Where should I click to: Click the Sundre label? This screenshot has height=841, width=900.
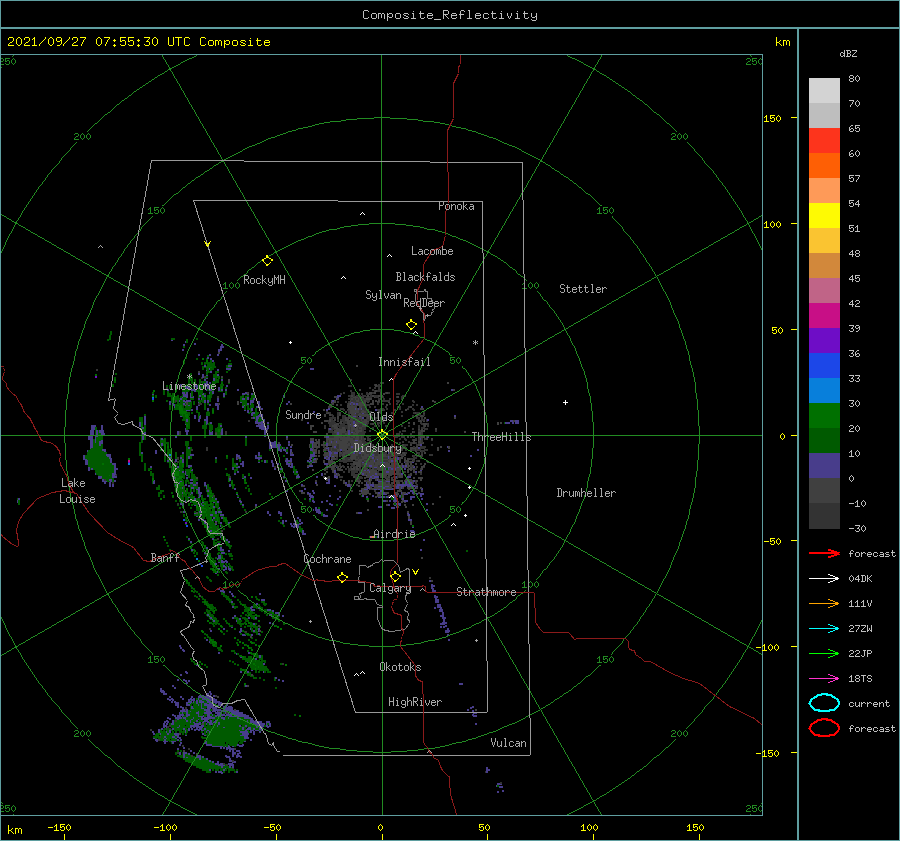(303, 414)
